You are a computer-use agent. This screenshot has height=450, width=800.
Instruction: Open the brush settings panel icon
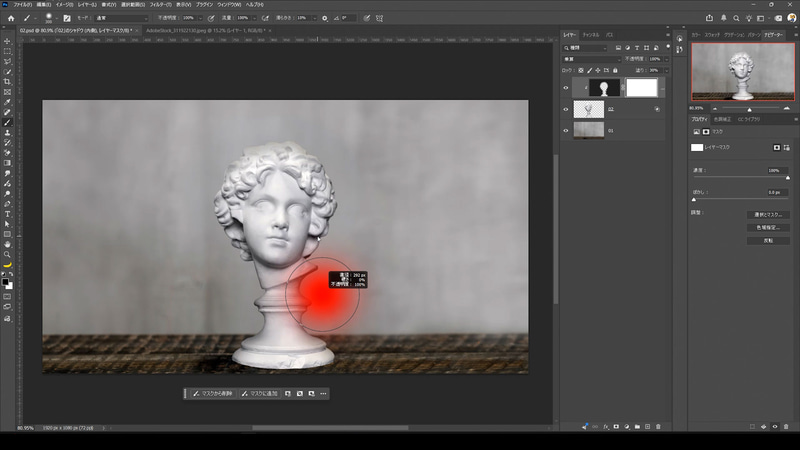(67, 18)
